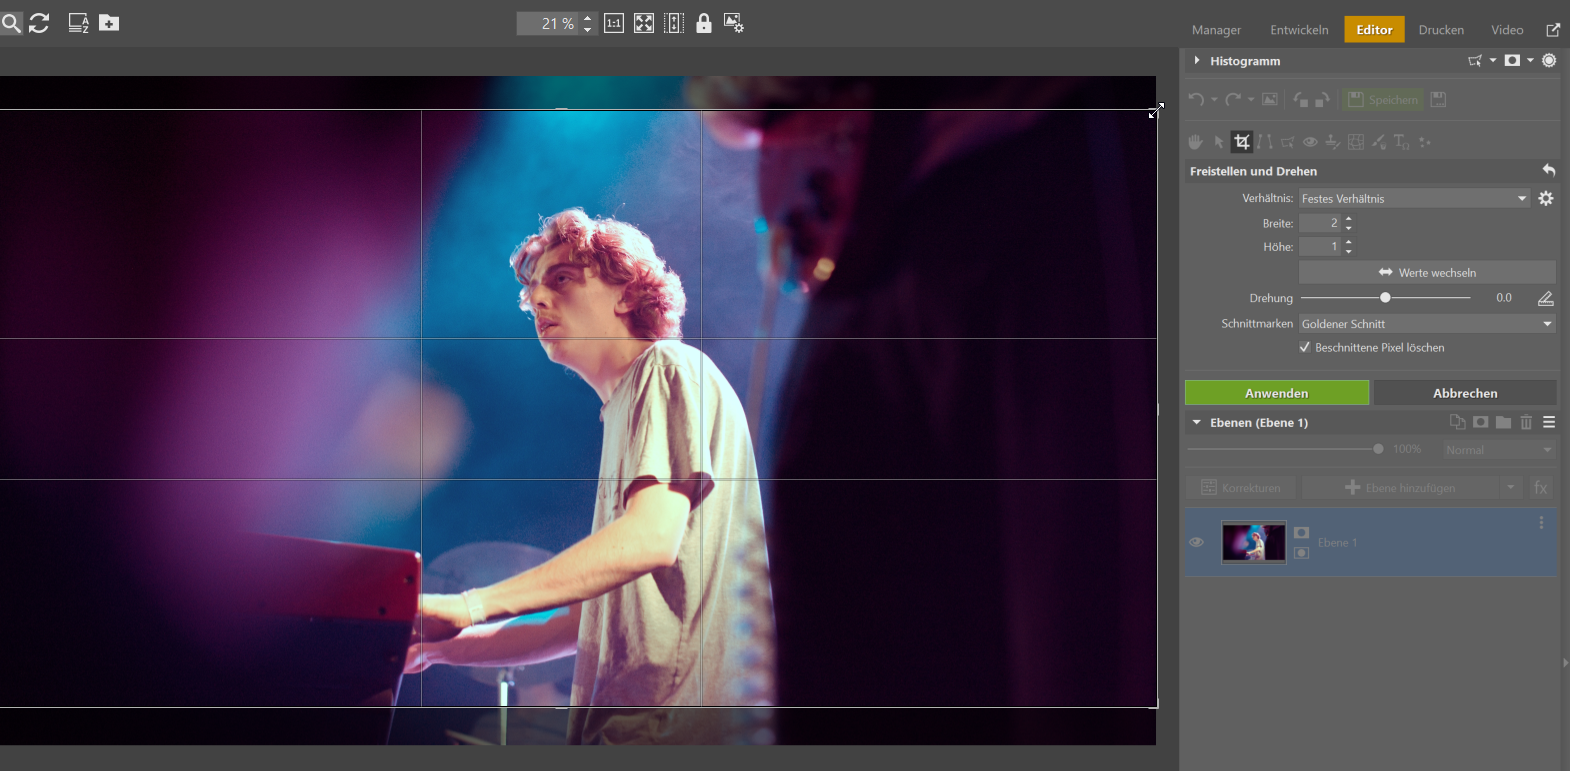Image resolution: width=1570 pixels, height=771 pixels.
Task: Collapse the Ebenen (Ebene 1) panel
Action: point(1197,422)
